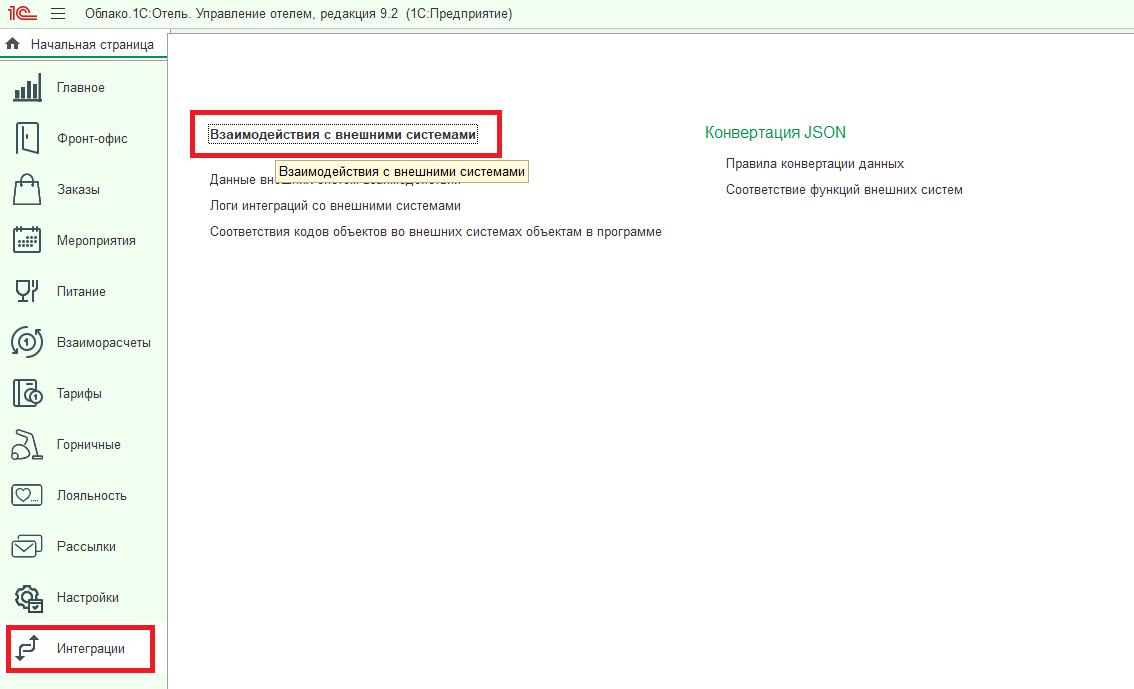The width and height of the screenshot is (1134, 689).
Task: Open Взаимодействия с внешними системами link
Action: pyautogui.click(x=343, y=134)
